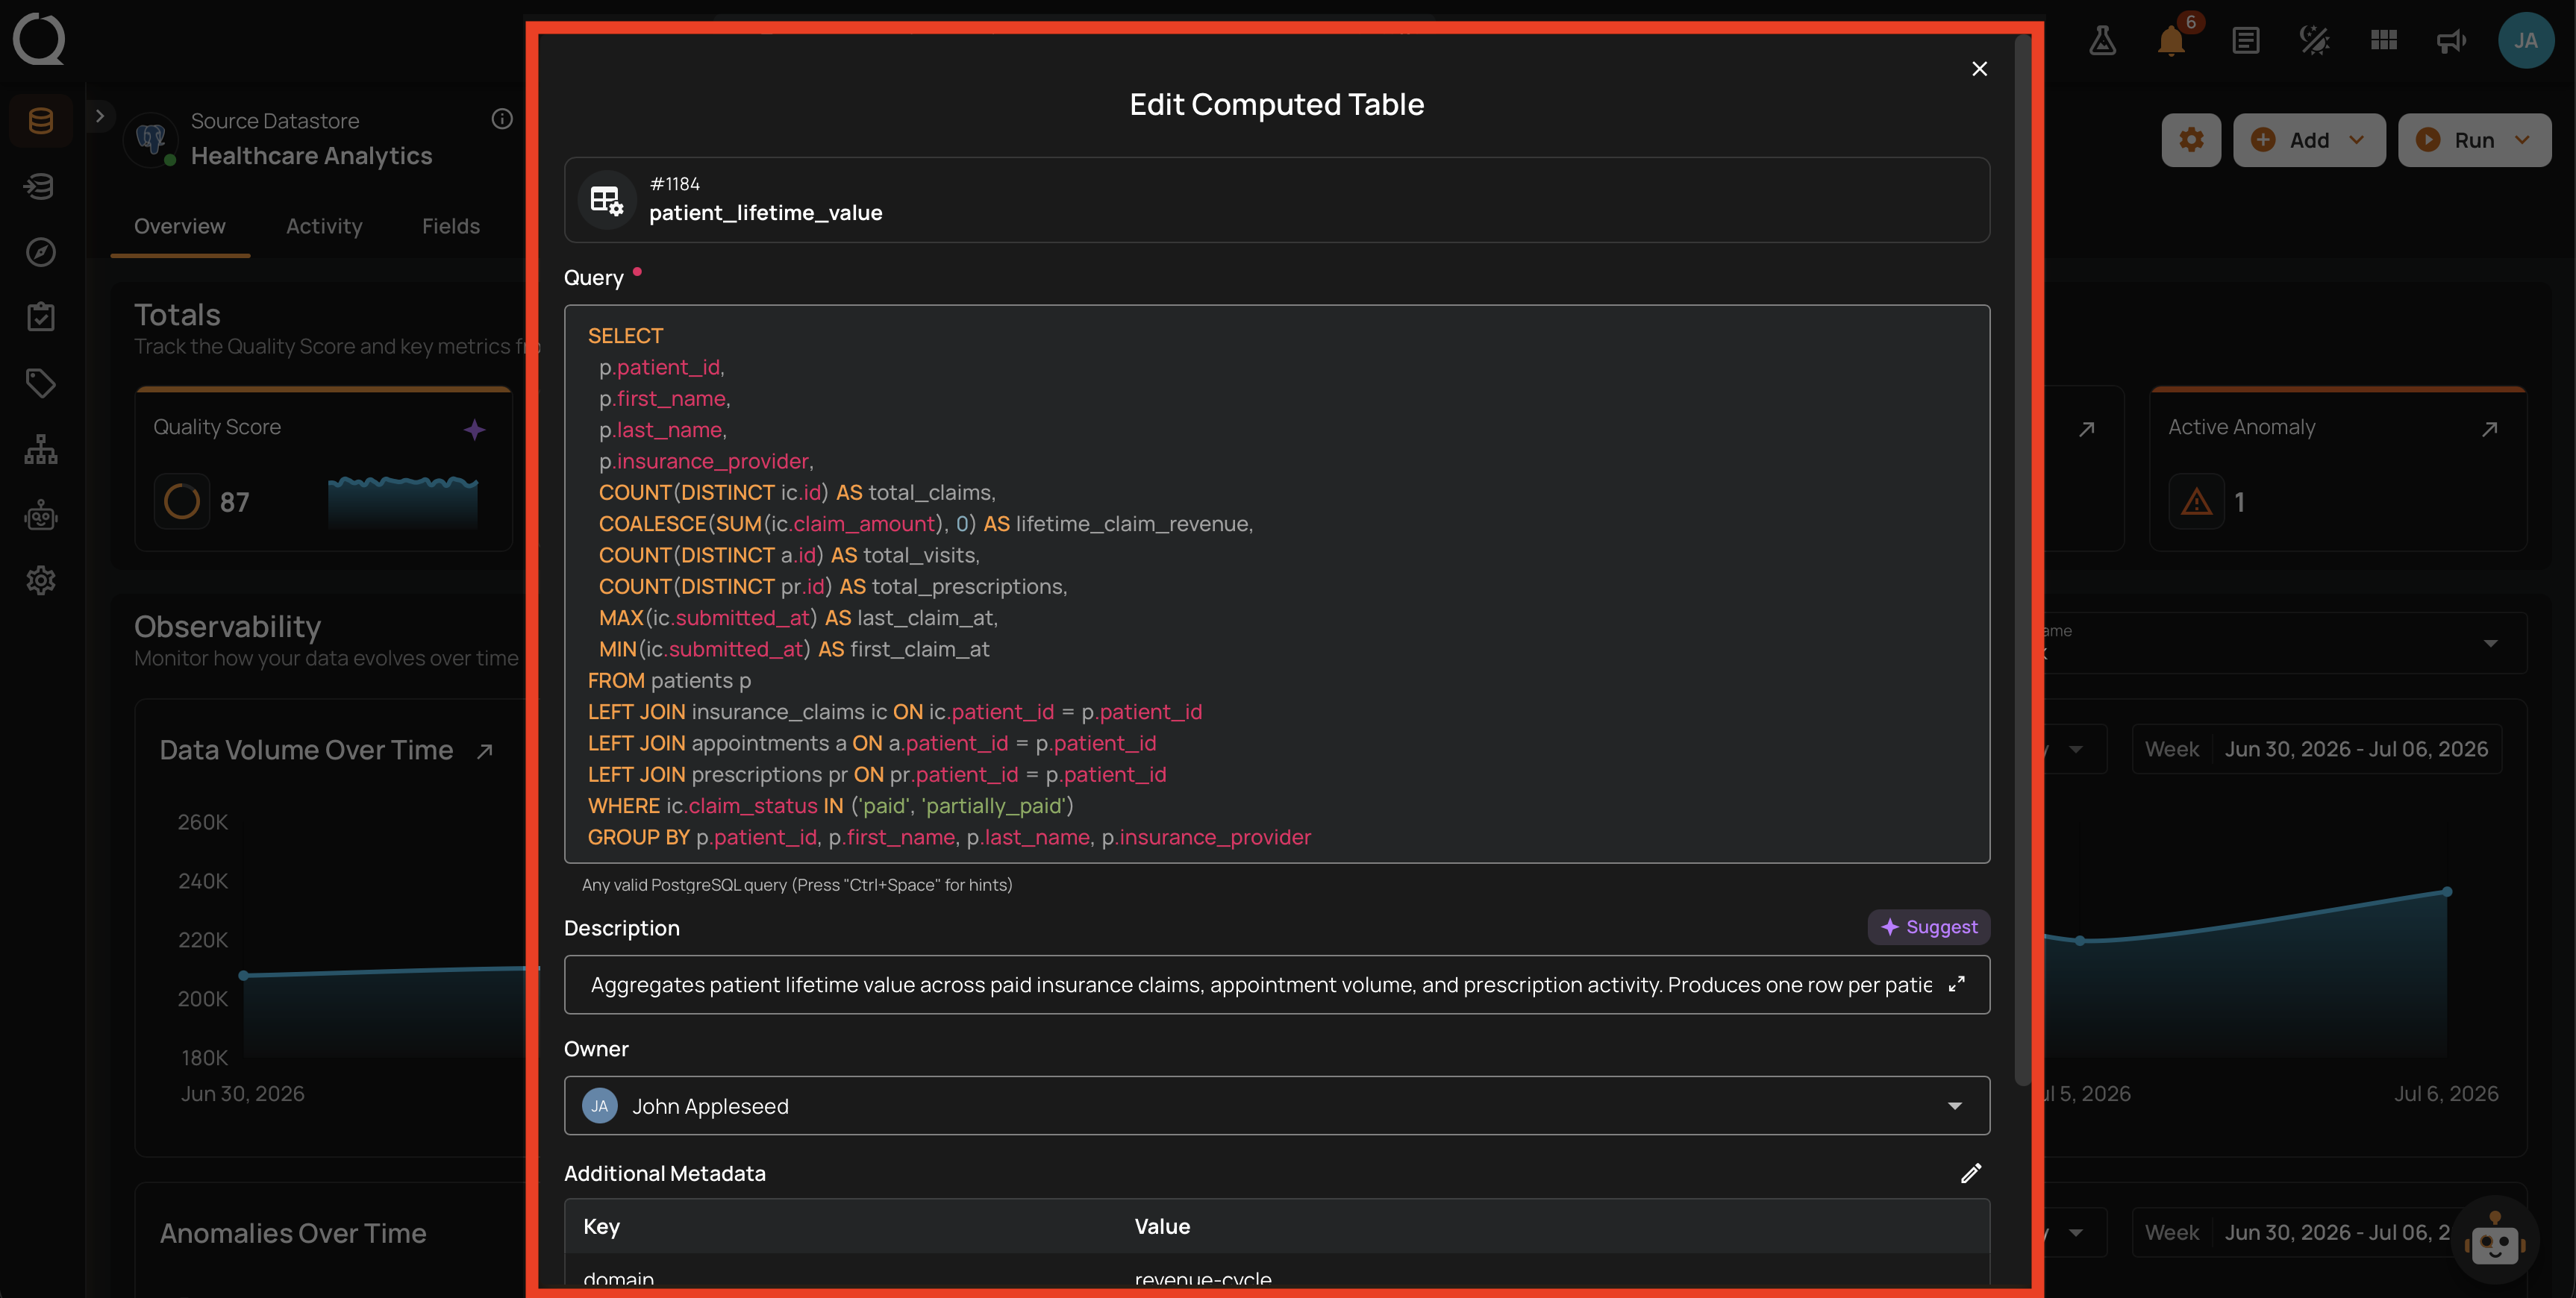Close the Edit Computed Table dialog
2576x1298 pixels.
point(1979,69)
